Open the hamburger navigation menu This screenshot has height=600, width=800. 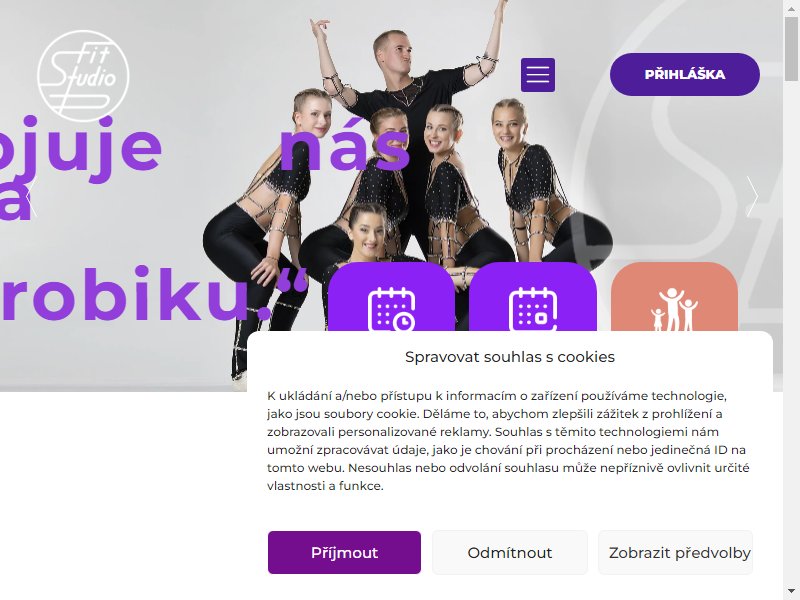(538, 75)
